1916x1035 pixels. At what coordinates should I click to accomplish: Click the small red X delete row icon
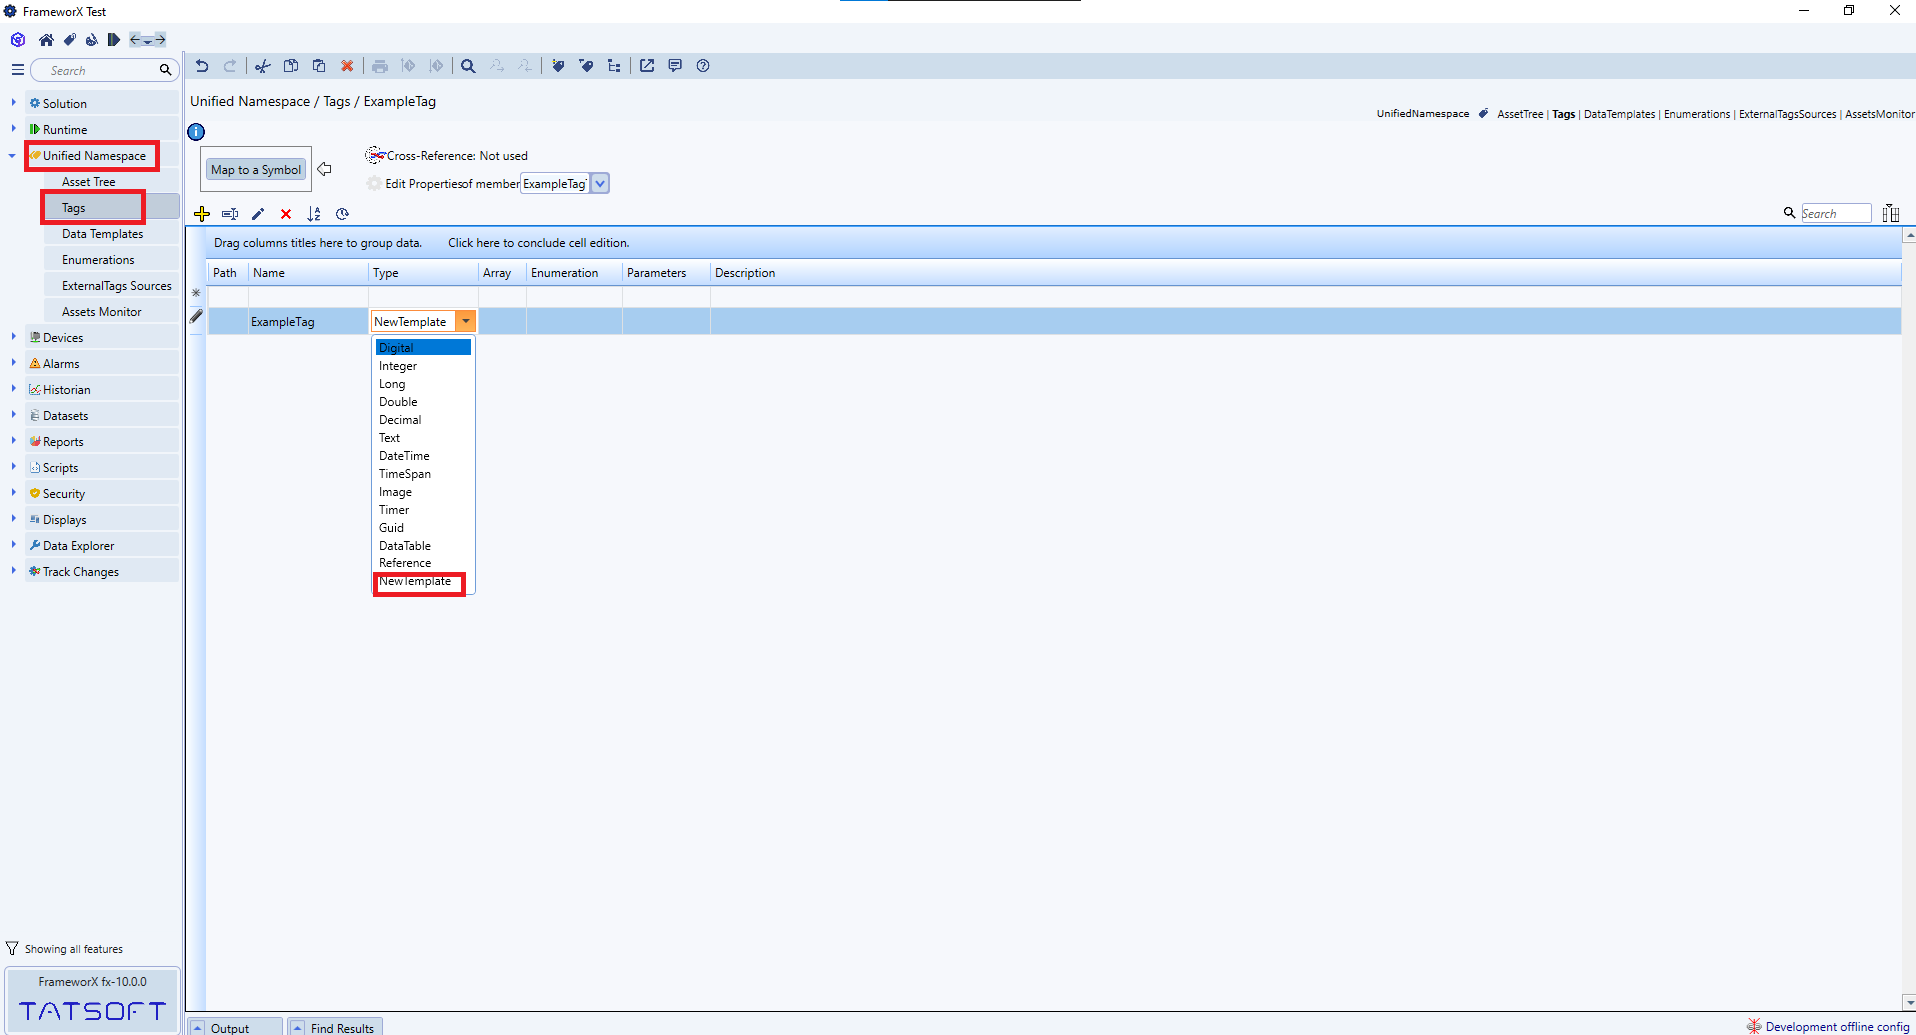pos(286,214)
